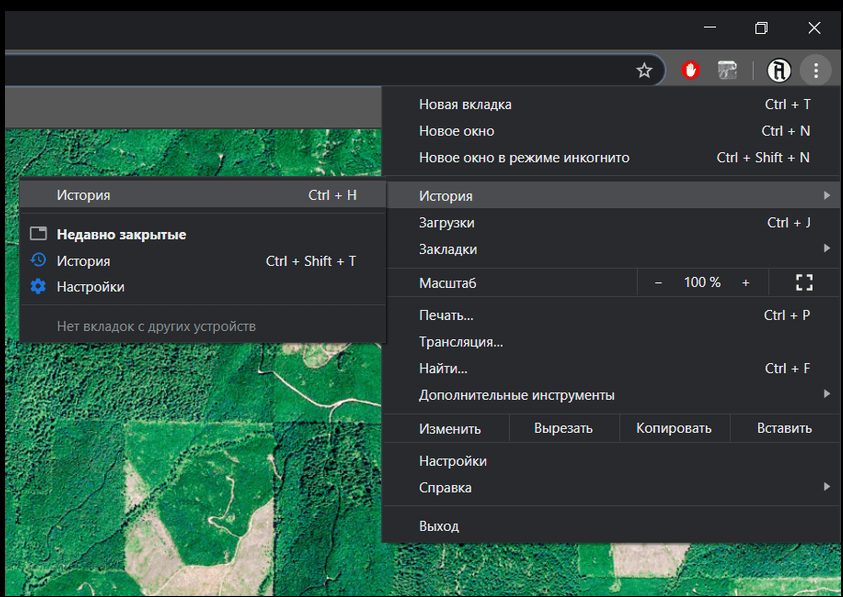The height and width of the screenshot is (597, 843).
Task: Click the Вырезать button
Action: point(563,428)
